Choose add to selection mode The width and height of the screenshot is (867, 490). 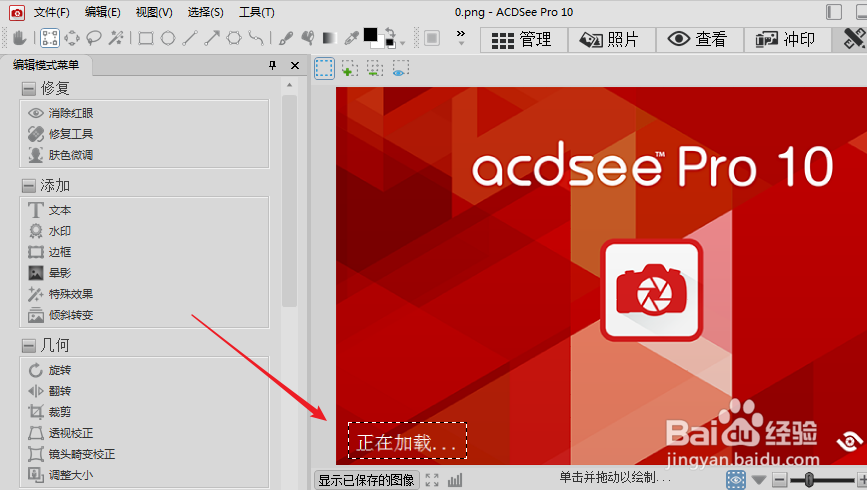tap(349, 69)
